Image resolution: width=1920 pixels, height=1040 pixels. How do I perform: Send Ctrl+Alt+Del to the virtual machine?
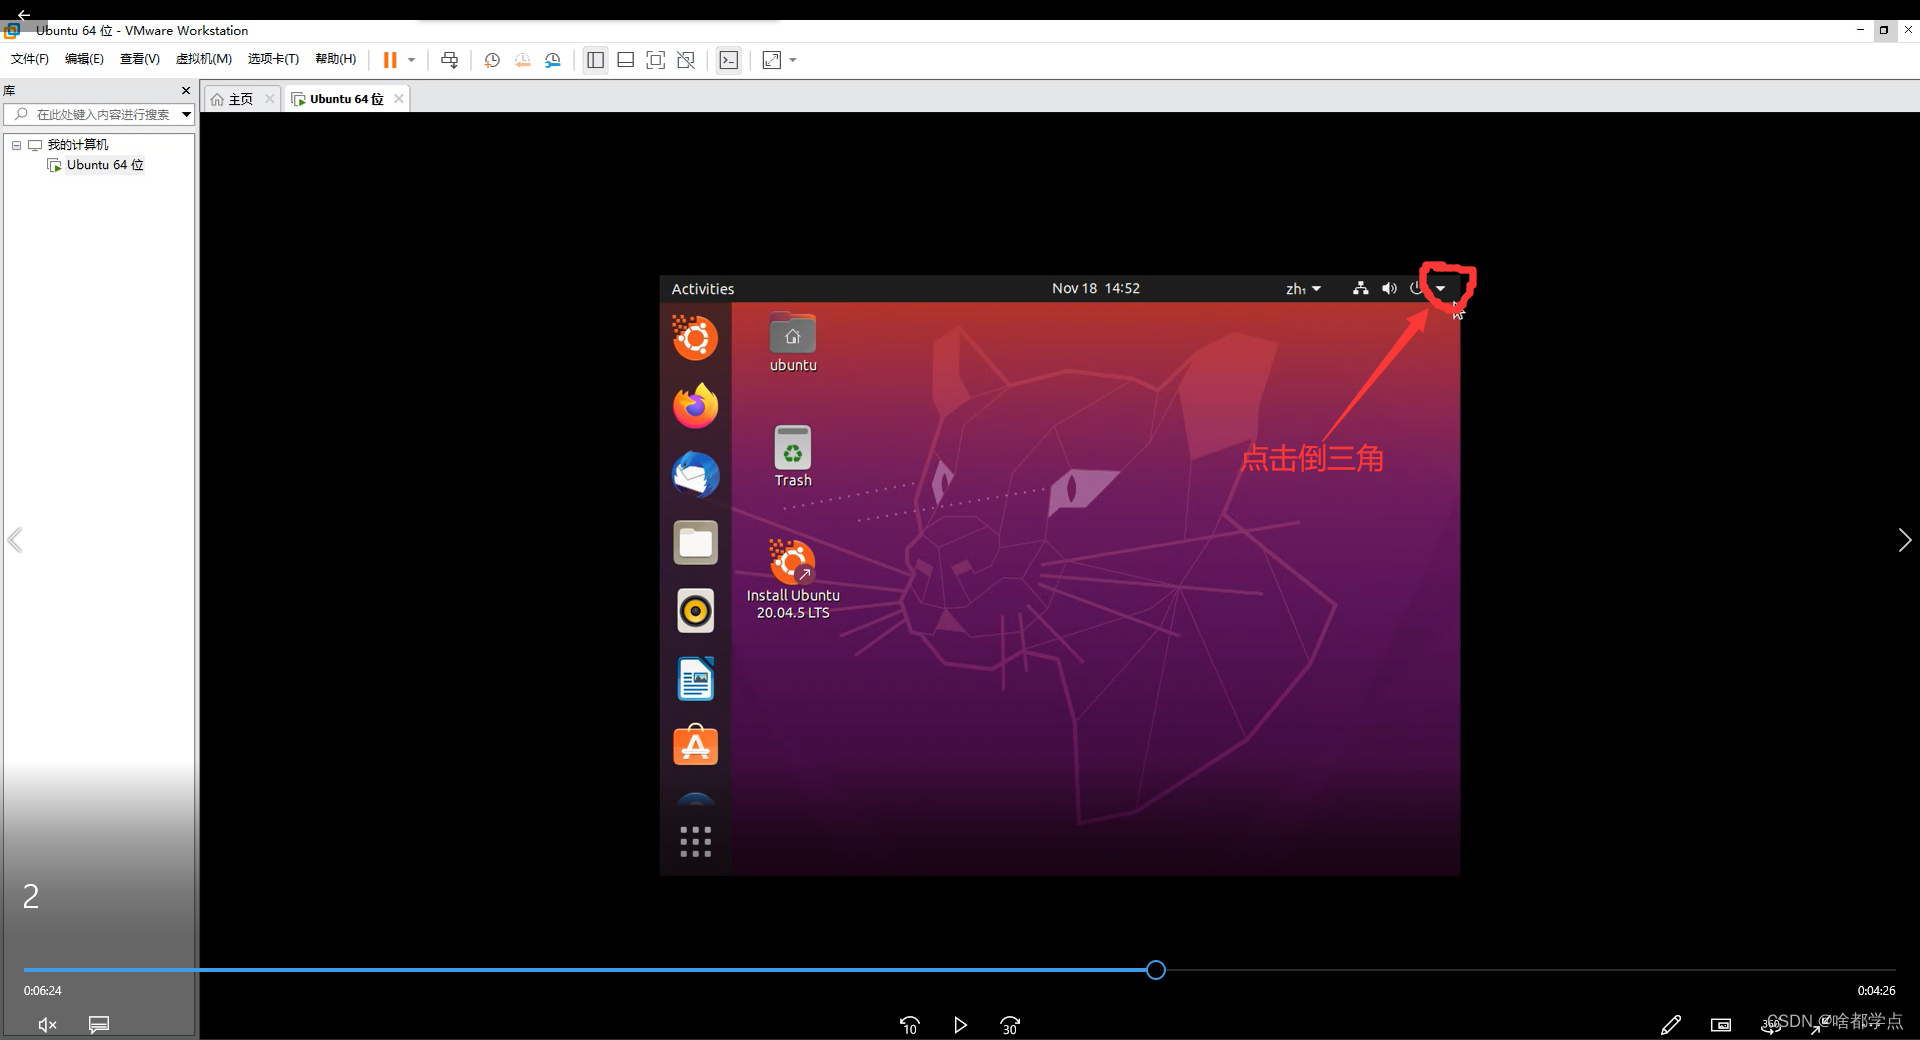450,60
